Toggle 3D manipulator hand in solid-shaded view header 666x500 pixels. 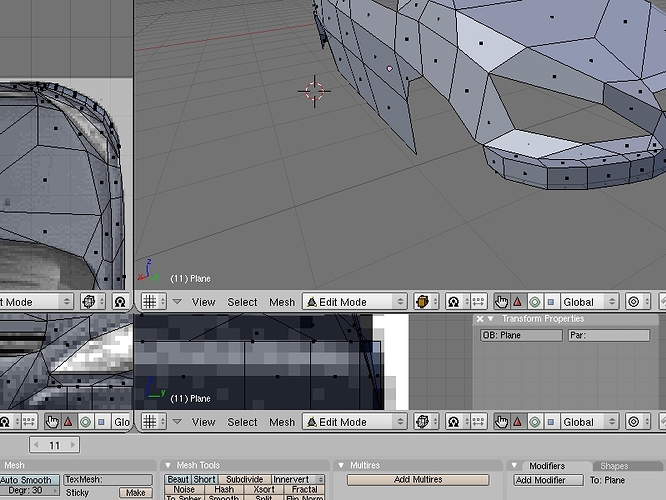(502, 302)
